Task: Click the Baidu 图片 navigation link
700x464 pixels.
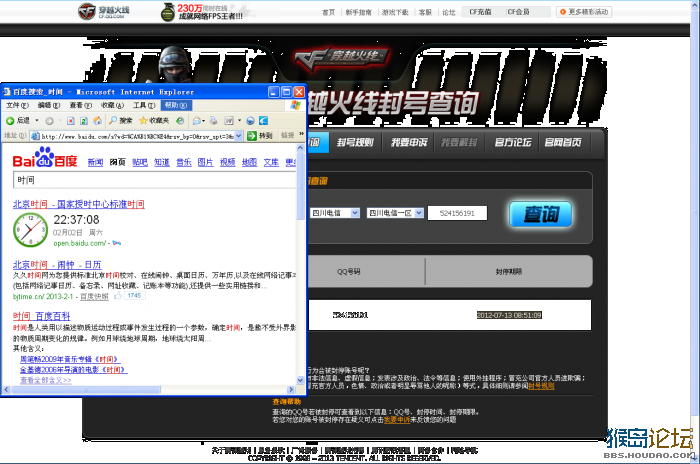Action: tap(205, 162)
